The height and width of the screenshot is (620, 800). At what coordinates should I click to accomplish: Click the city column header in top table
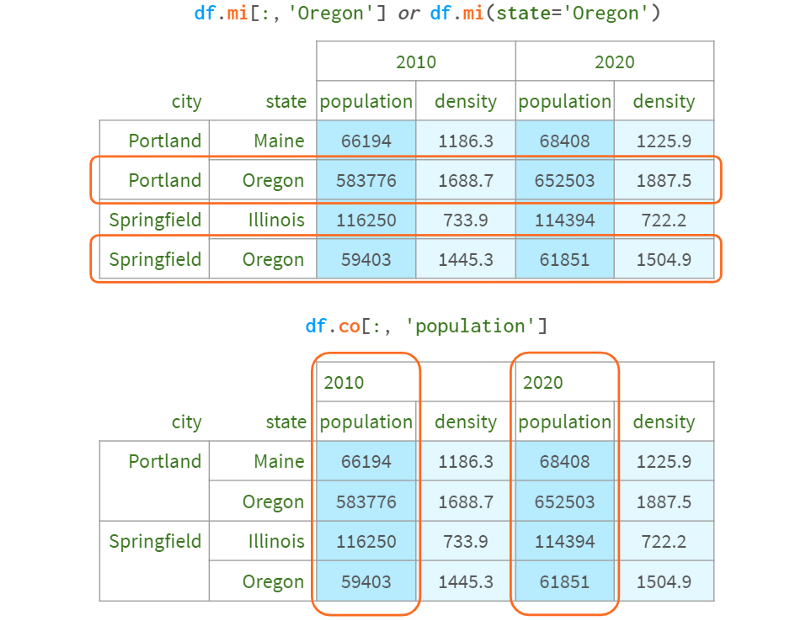point(186,100)
